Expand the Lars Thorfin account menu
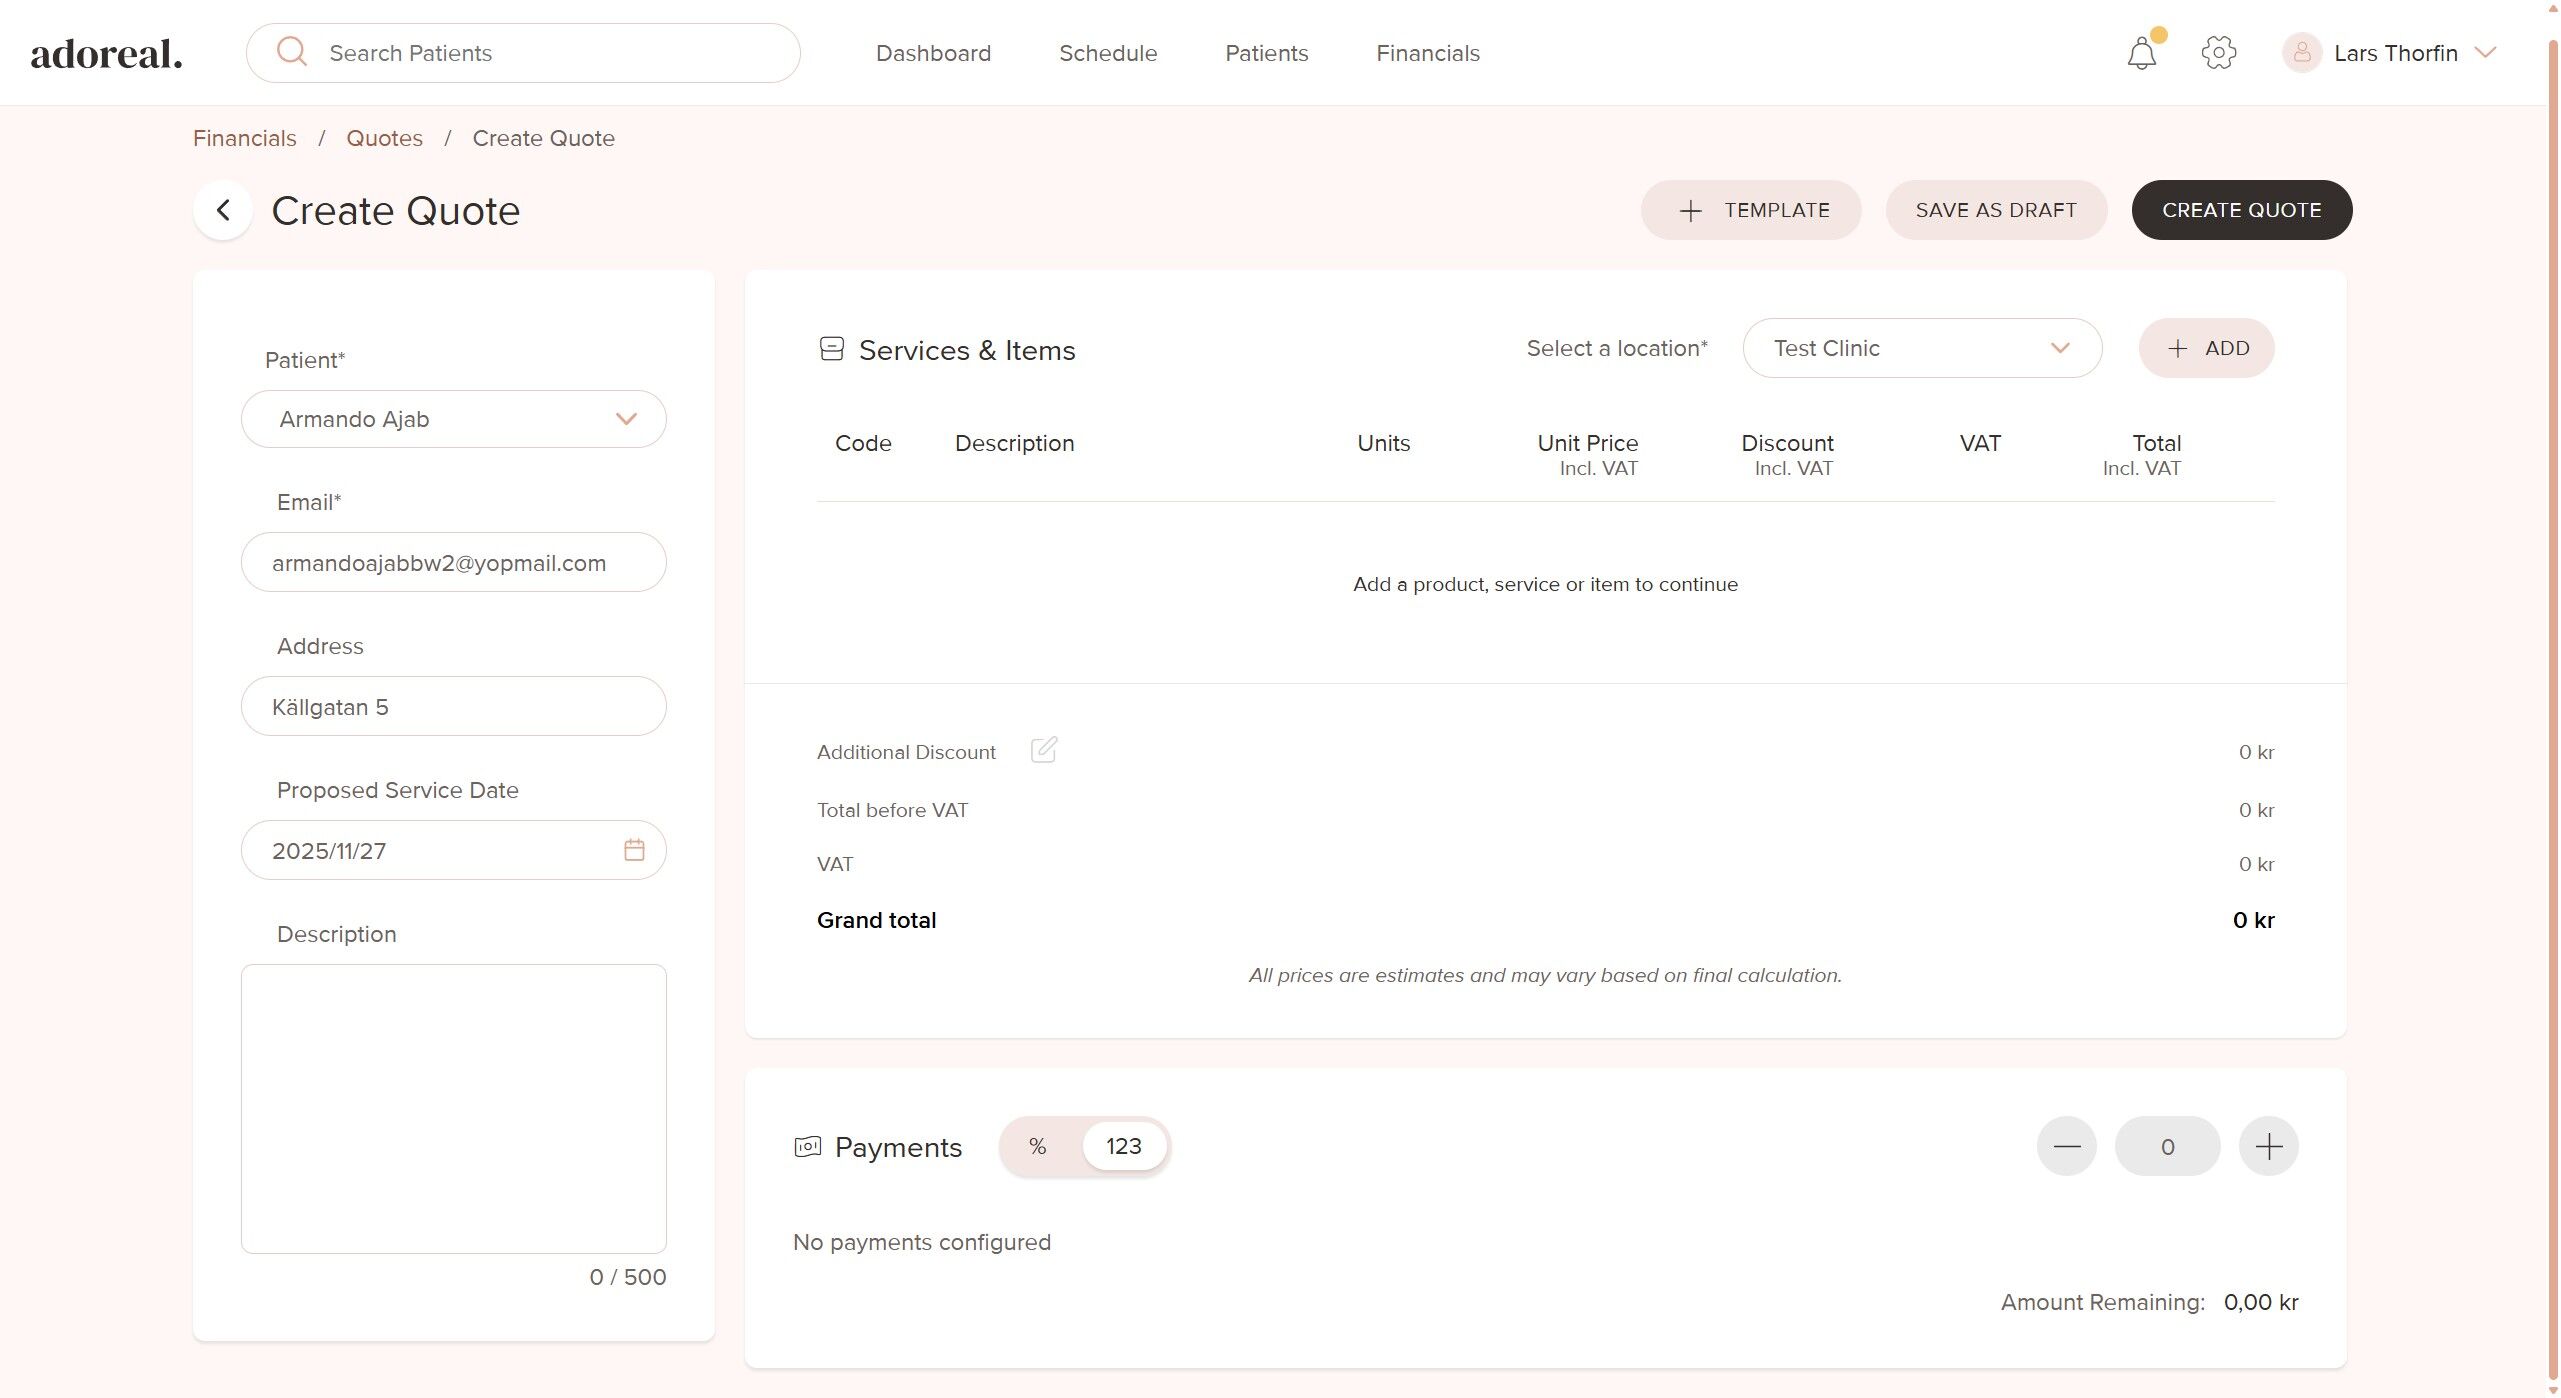The height and width of the screenshot is (1398, 2561). (x=2485, y=53)
